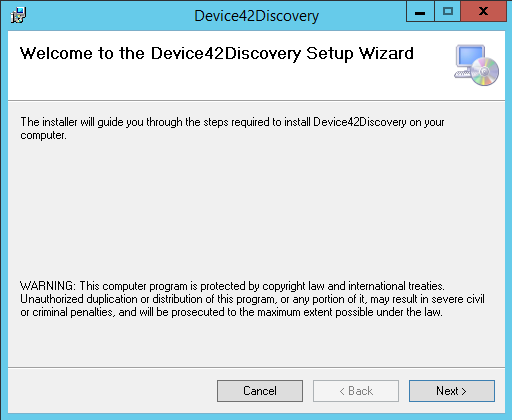Screen dimensions: 512x420
Task: Click the Device42Discovery title bar text
Action: click(x=256, y=16)
